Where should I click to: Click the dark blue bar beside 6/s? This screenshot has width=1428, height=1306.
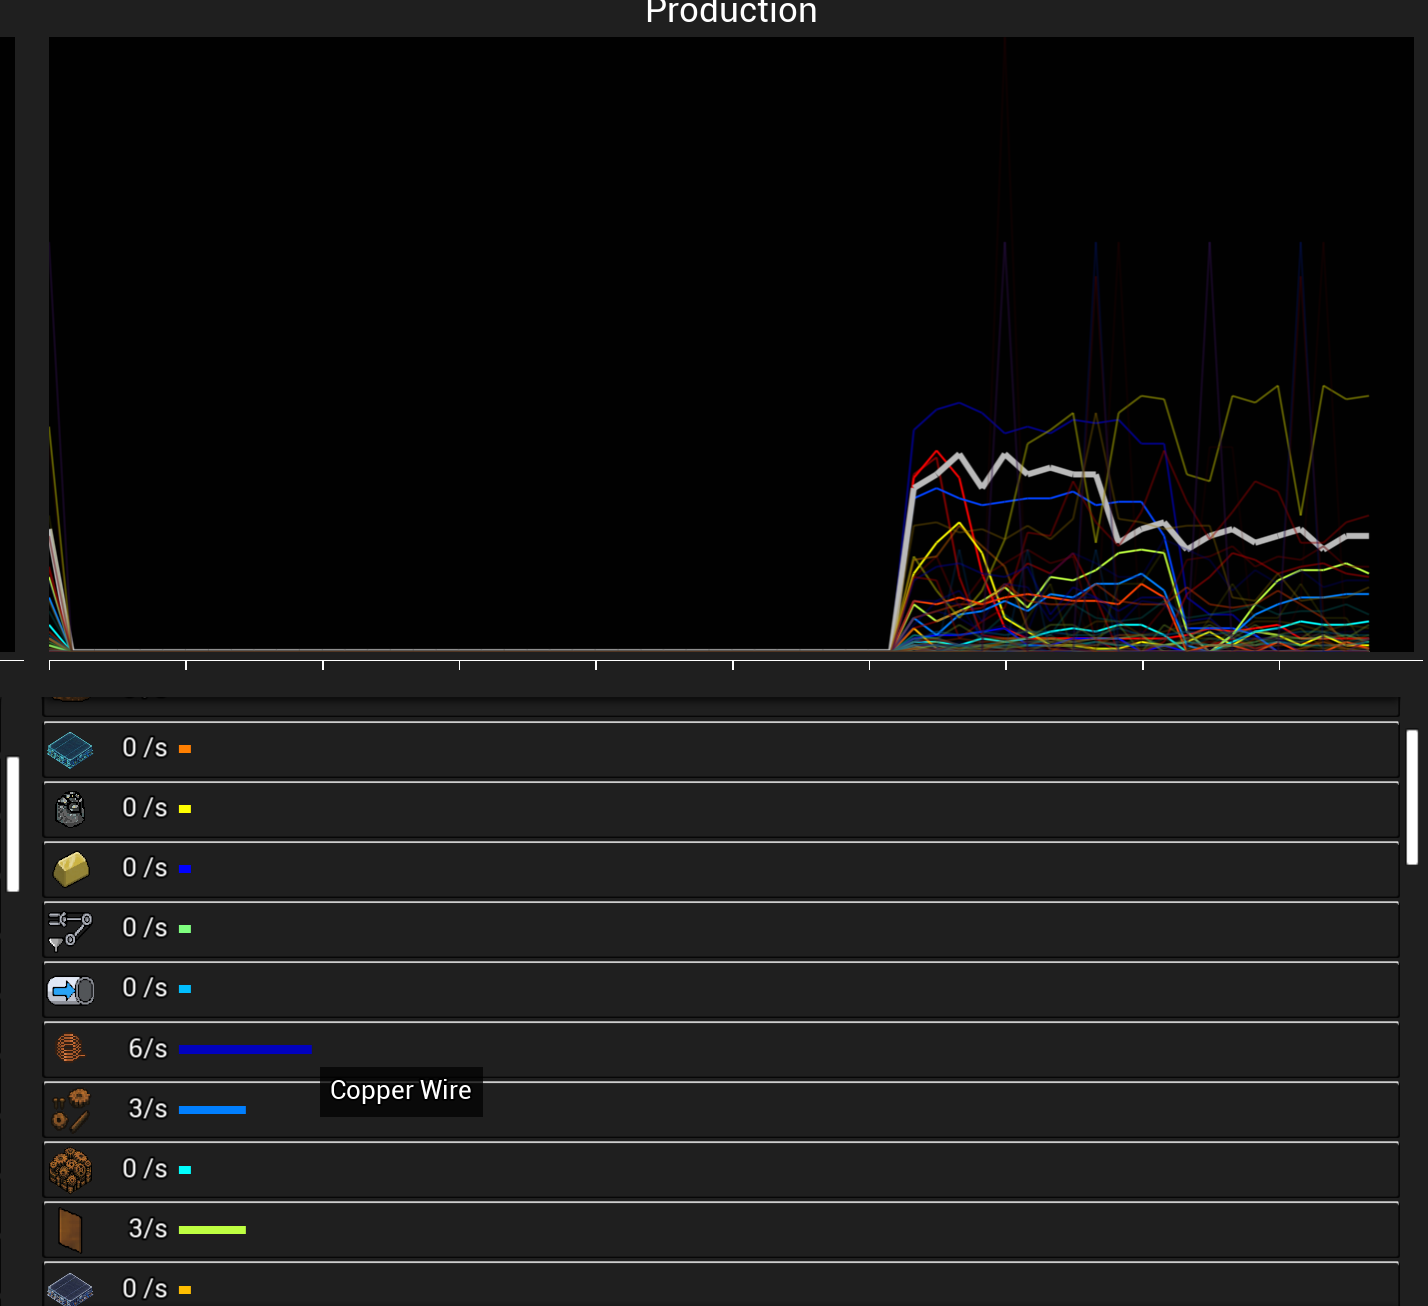[245, 1049]
